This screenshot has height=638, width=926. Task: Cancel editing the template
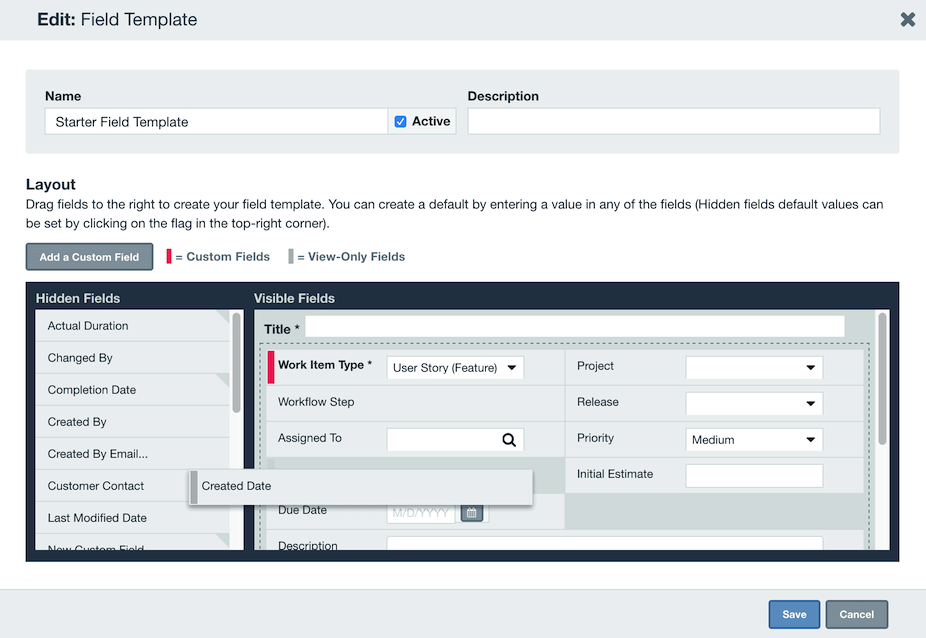tap(856, 614)
